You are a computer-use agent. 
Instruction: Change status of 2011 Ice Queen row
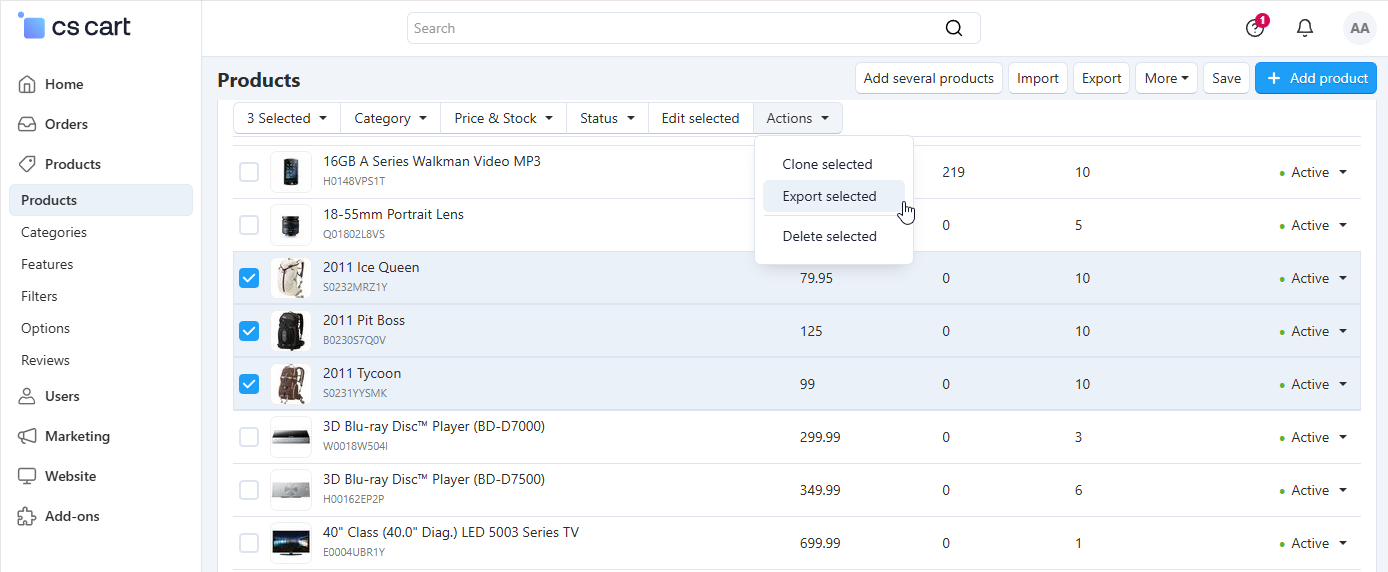[x=1313, y=278]
